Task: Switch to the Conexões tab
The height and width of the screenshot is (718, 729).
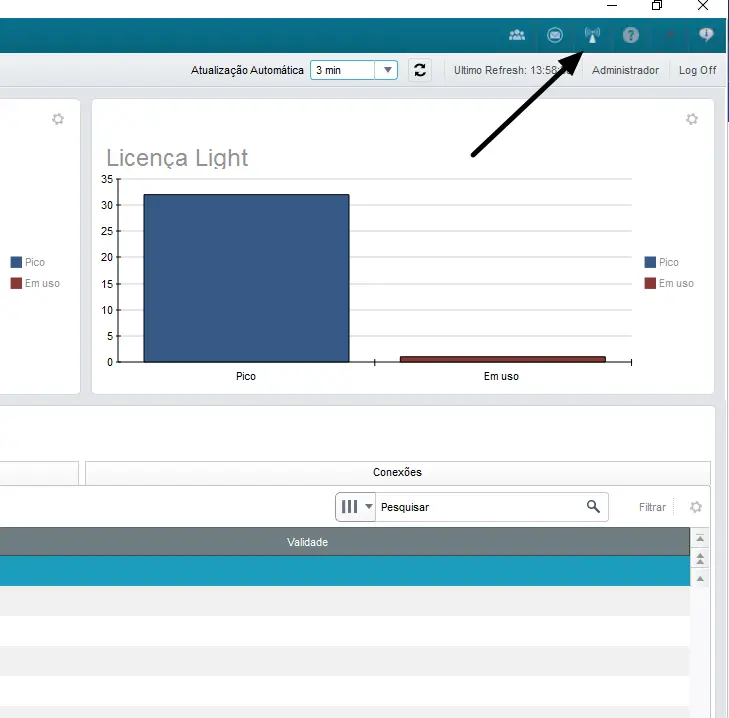Action: 397,472
